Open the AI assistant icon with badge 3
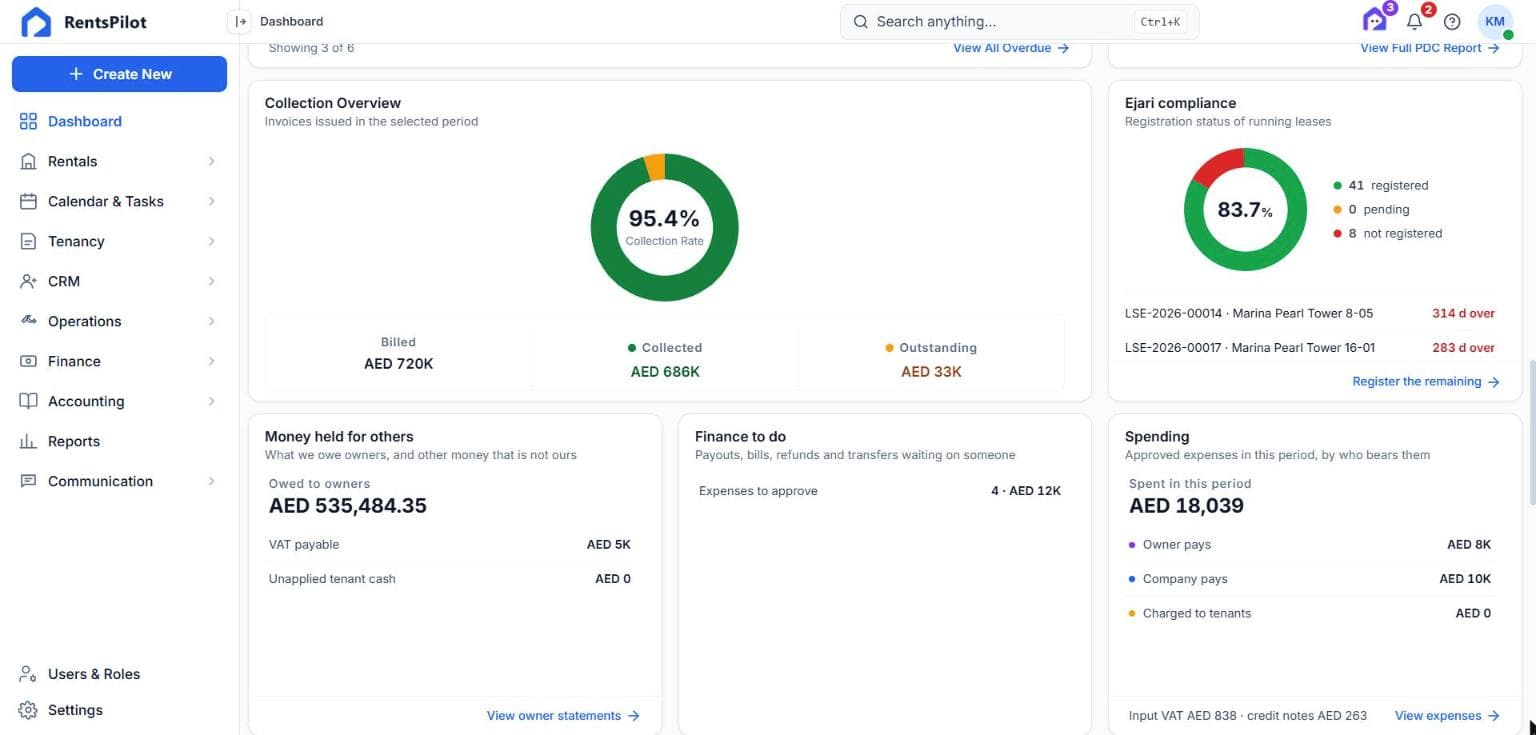The height and width of the screenshot is (735, 1536). pos(1375,21)
